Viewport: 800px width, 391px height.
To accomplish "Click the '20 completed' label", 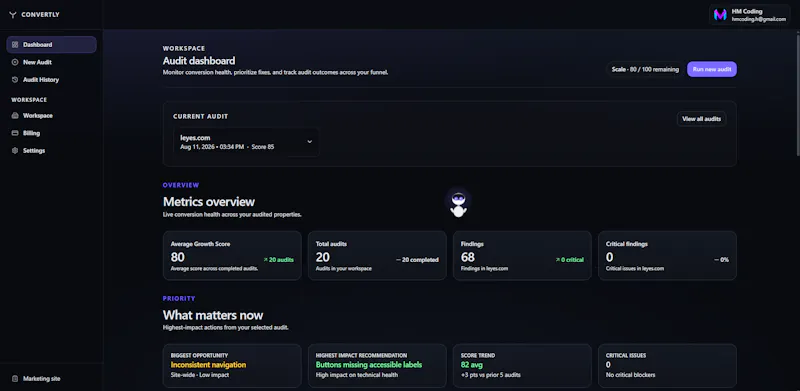I will pos(420,260).
